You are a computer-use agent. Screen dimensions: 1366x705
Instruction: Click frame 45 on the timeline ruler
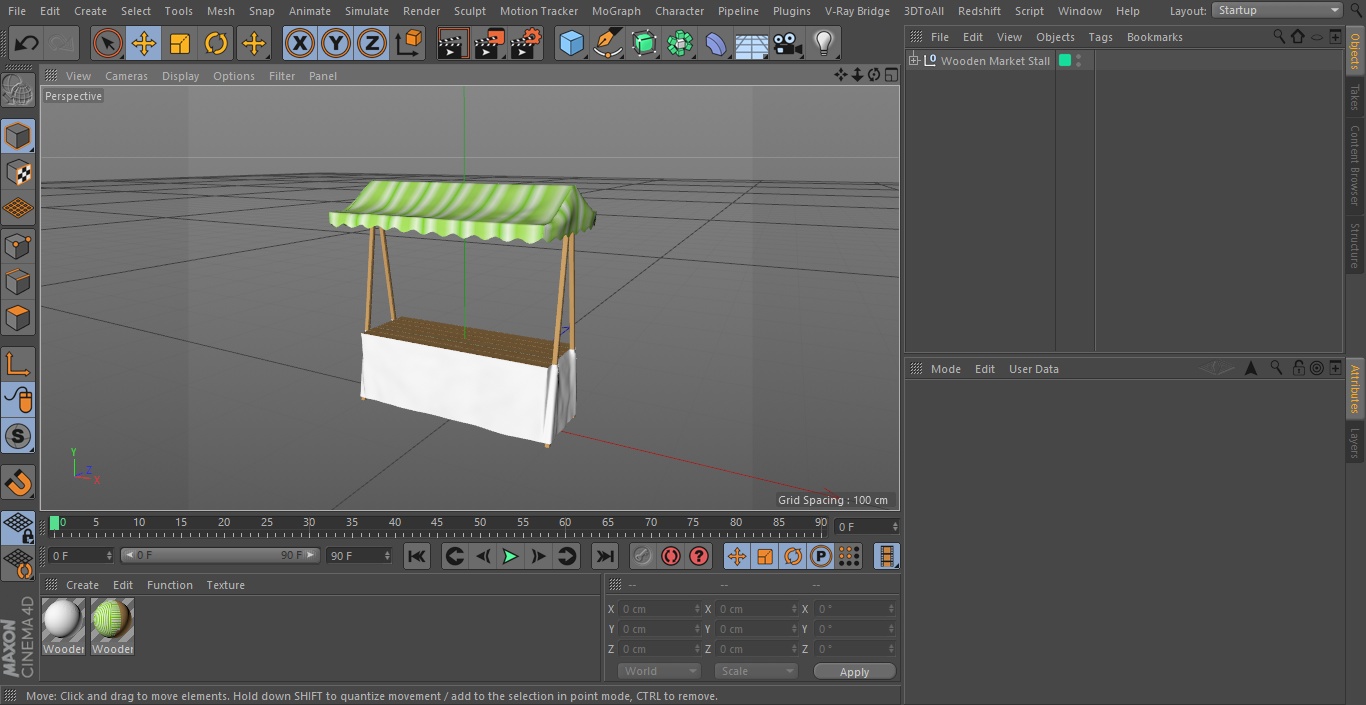[437, 523]
